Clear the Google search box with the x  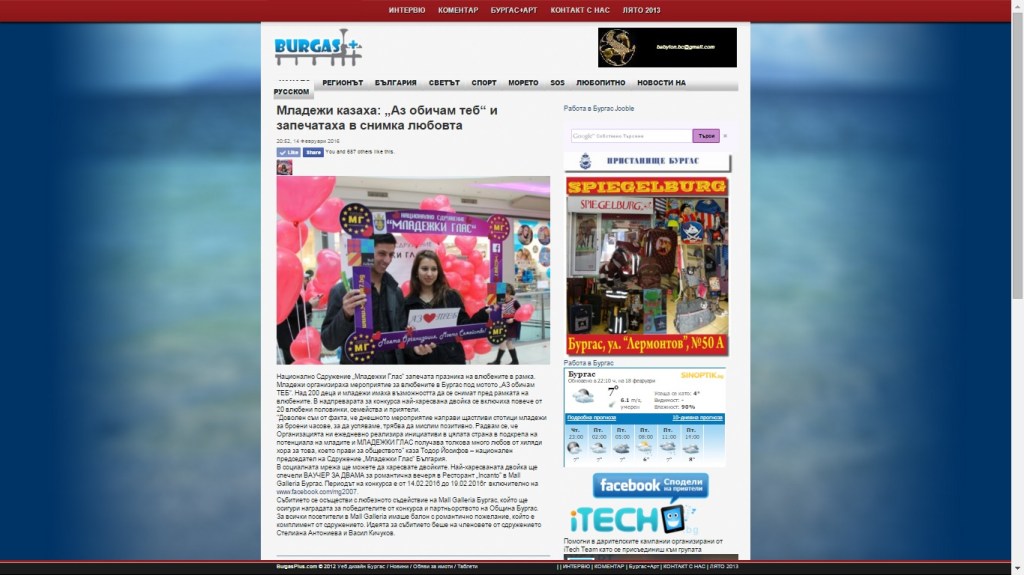click(725, 136)
